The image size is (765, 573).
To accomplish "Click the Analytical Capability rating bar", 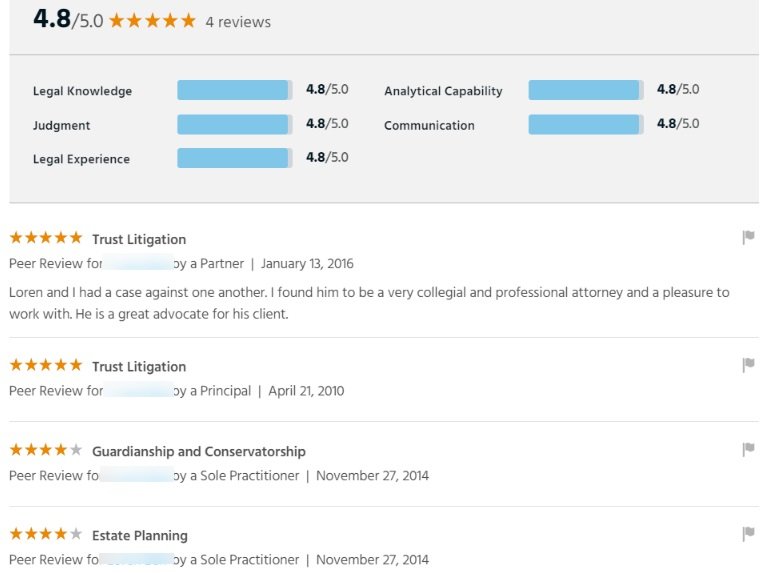I will 586,90.
